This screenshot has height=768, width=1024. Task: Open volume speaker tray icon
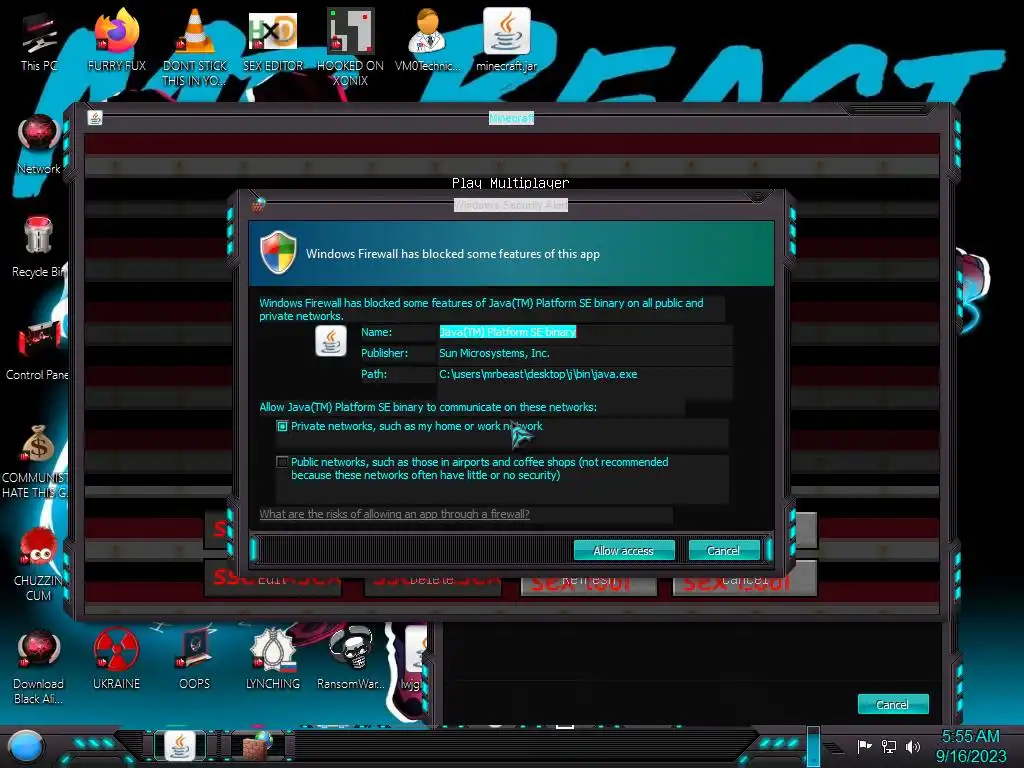(912, 746)
